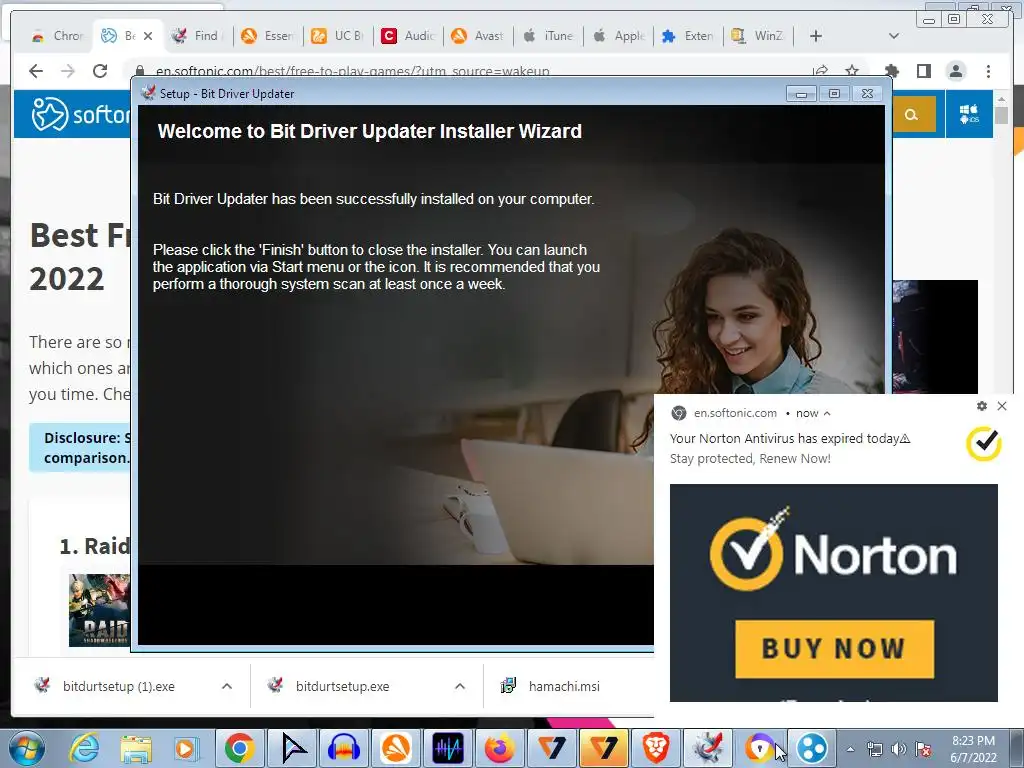Click Norton BUY NOW button
The width and height of the screenshot is (1024, 768).
click(834, 649)
